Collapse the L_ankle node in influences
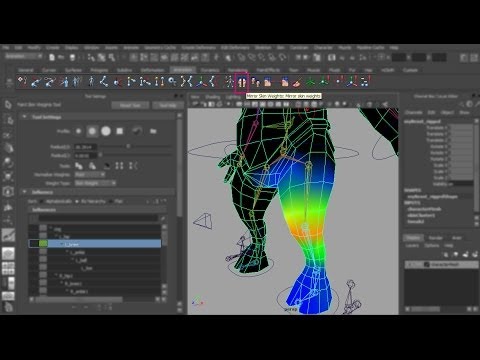Viewport: 480px width, 360px height. point(67,252)
